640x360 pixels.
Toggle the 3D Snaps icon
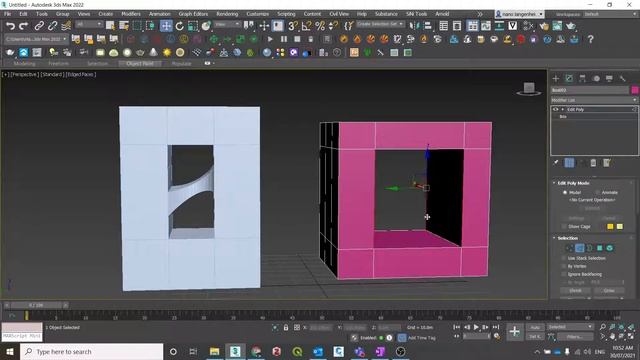(293, 26)
